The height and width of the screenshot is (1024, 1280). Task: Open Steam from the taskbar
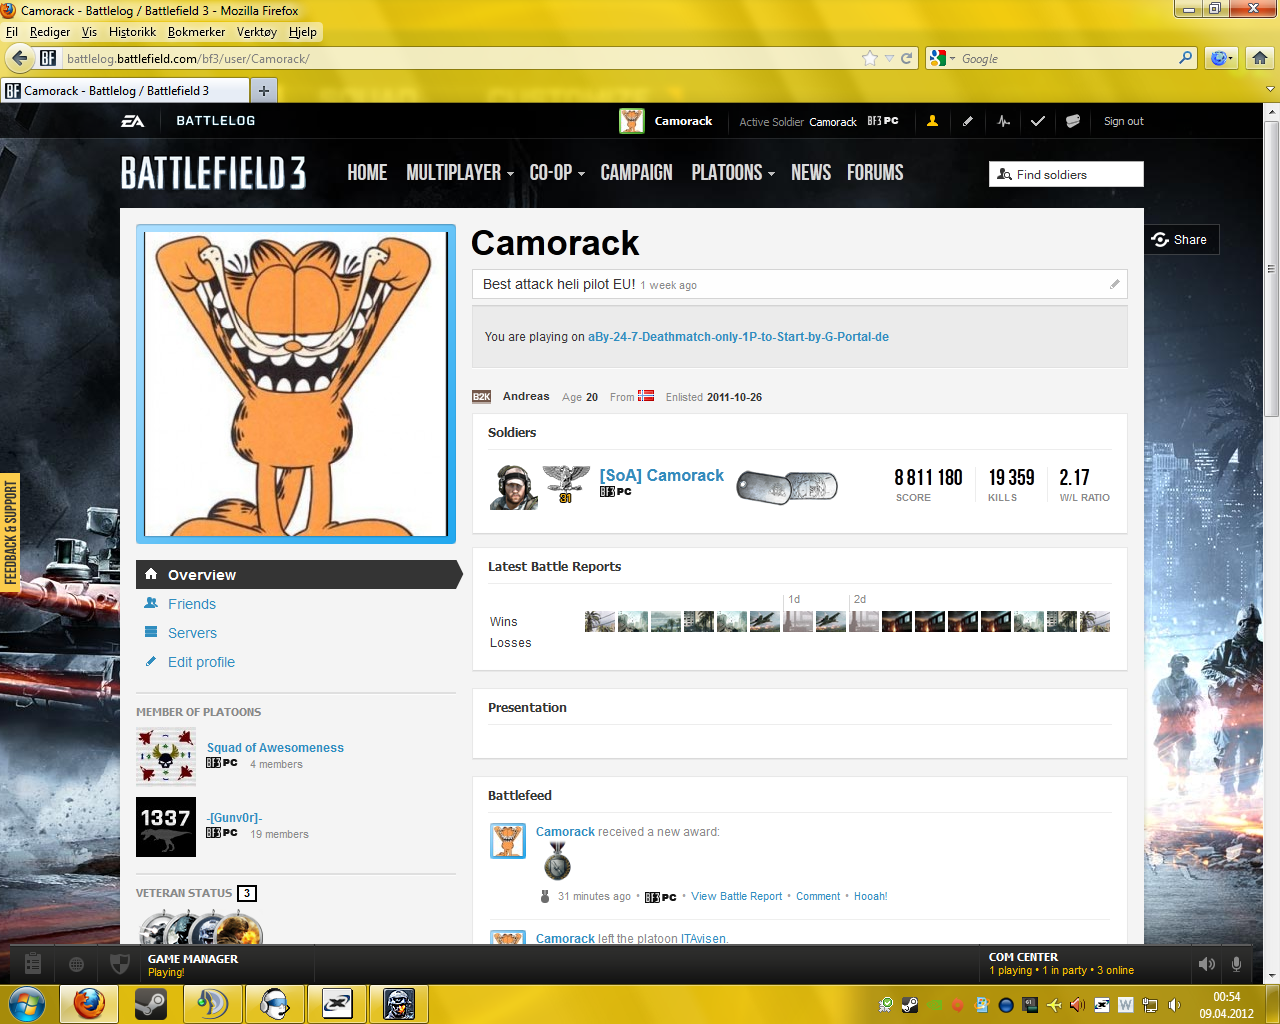pyautogui.click(x=151, y=1003)
